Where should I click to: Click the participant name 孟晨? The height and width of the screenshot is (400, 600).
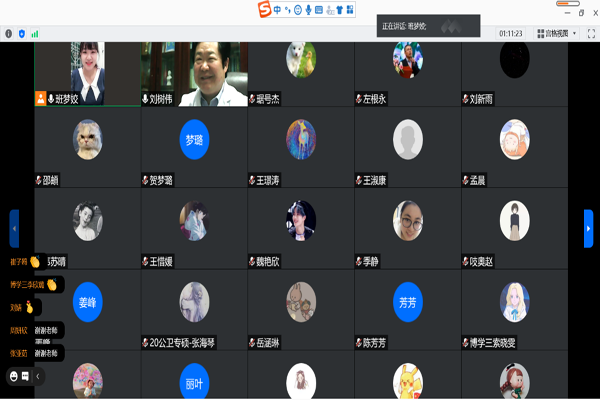pos(478,180)
